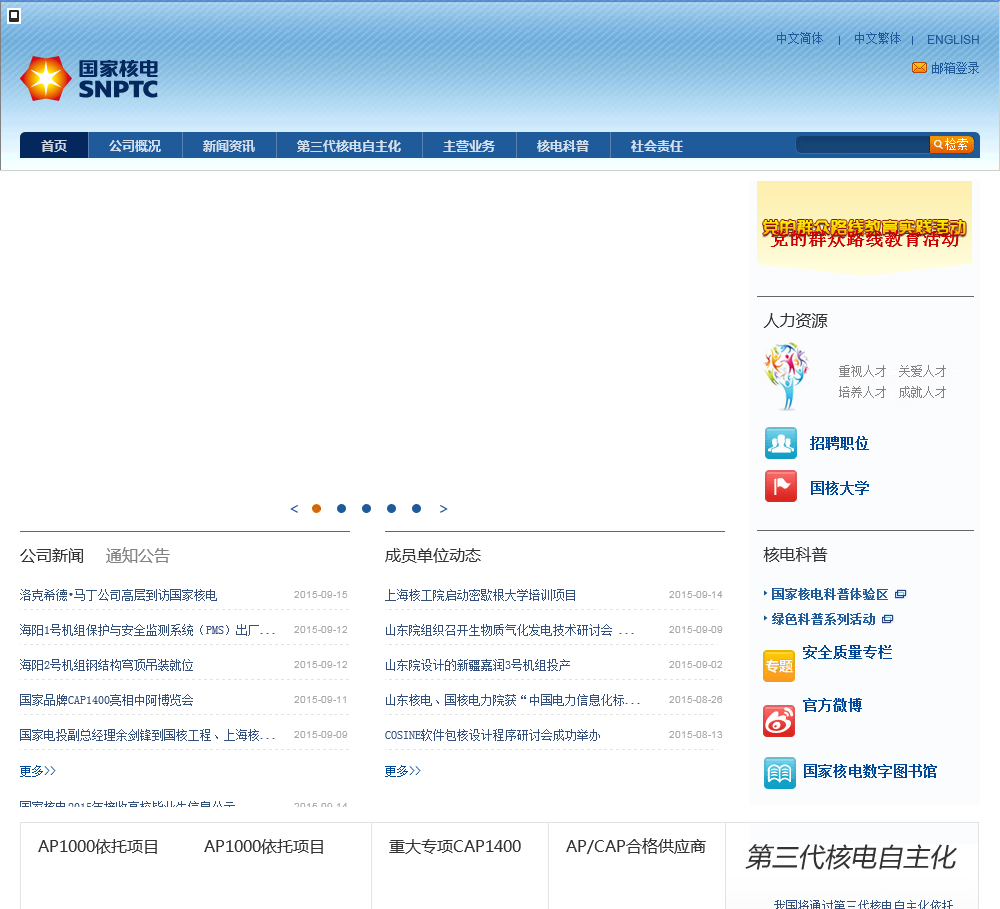This screenshot has height=909, width=1000.
Task: Select the fifth carousel dot
Action: coord(416,508)
